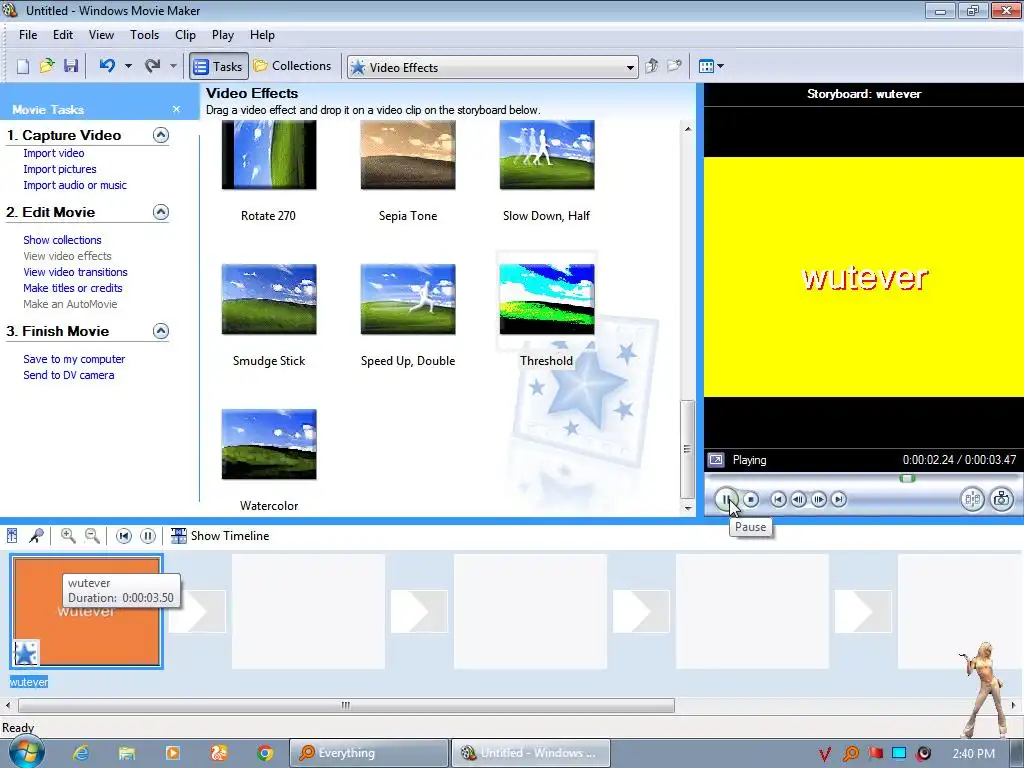Click the Previous Frame button
This screenshot has height=768, width=1024.
798,500
